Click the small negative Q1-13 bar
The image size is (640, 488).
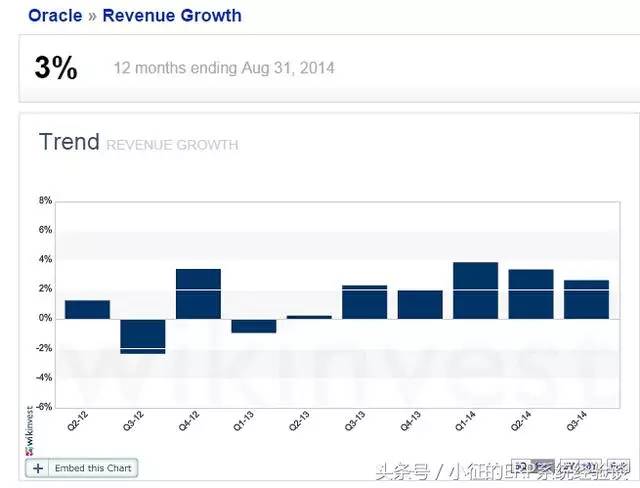pos(253,325)
